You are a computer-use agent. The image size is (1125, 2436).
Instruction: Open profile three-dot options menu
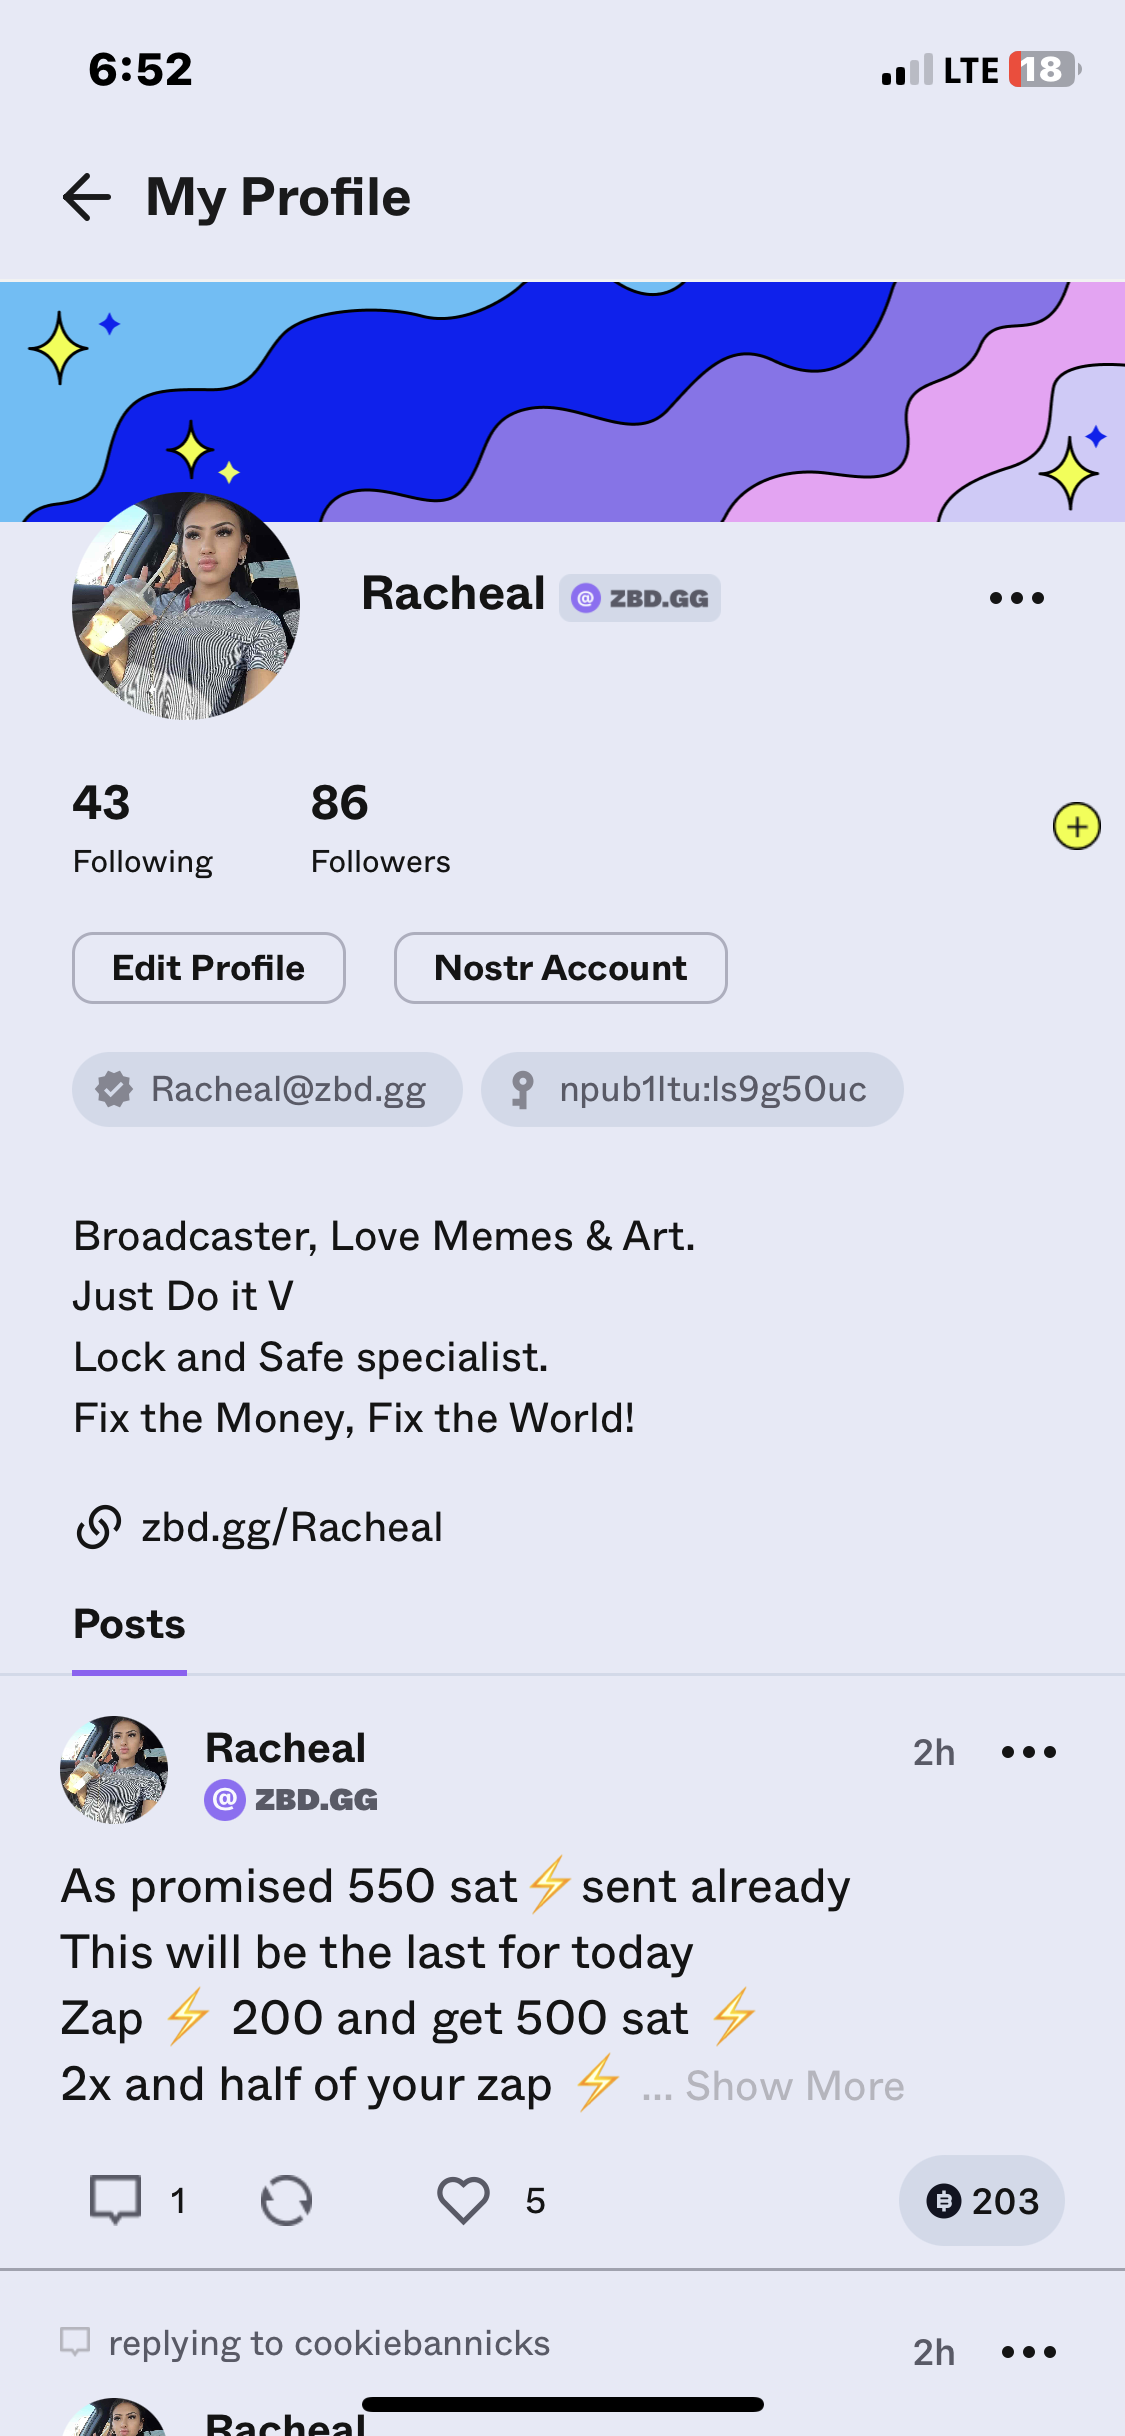coord(1016,598)
